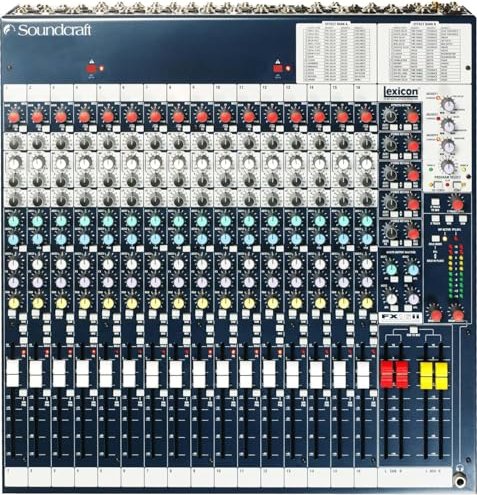Turn white aux 3 output master knob
This screenshot has width=477, height=495.
click(x=391, y=298)
